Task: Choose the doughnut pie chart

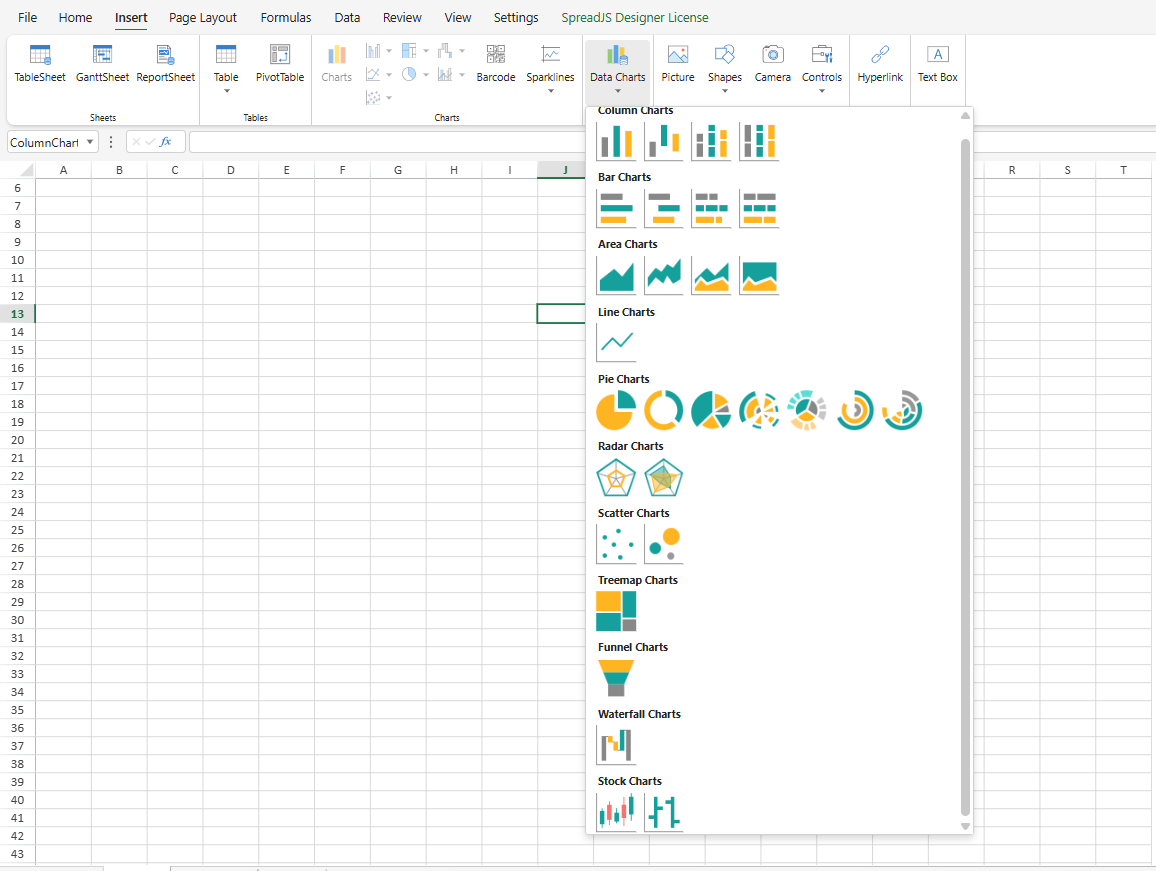Action: [664, 410]
